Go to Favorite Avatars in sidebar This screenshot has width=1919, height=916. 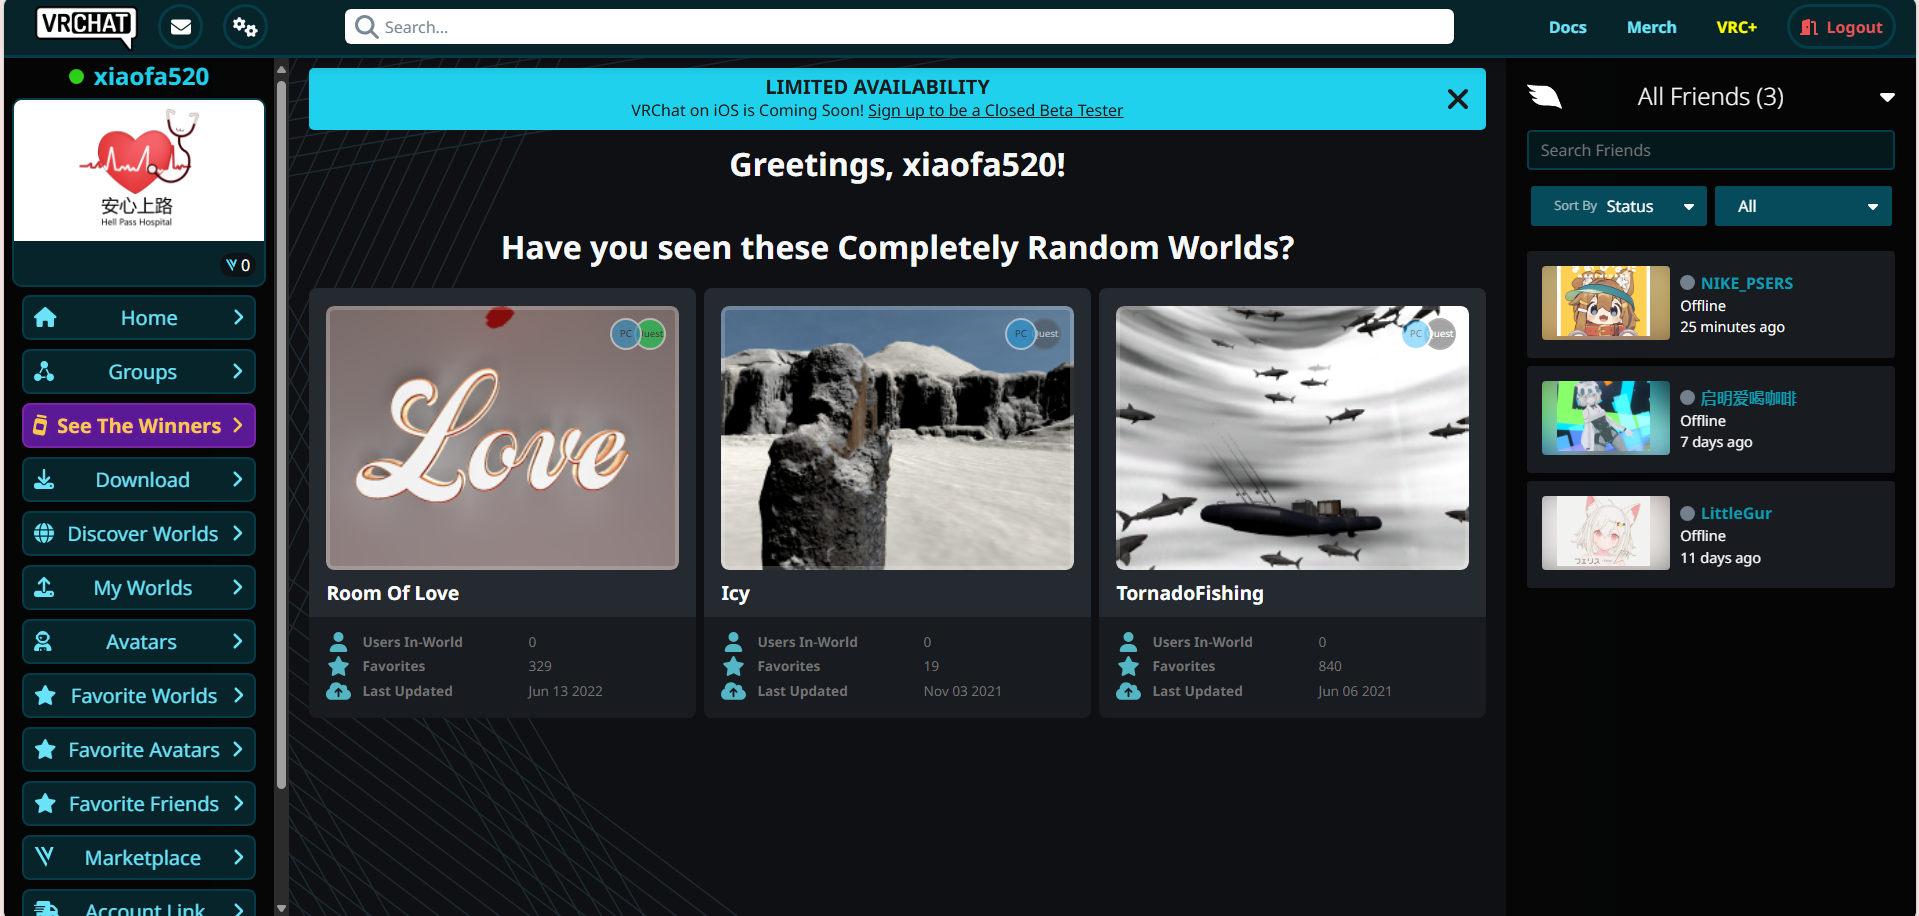pyautogui.click(x=139, y=750)
